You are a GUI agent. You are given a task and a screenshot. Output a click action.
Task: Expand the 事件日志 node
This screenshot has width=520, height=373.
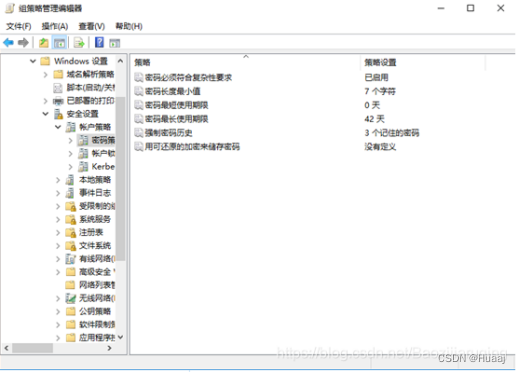pyautogui.click(x=58, y=193)
